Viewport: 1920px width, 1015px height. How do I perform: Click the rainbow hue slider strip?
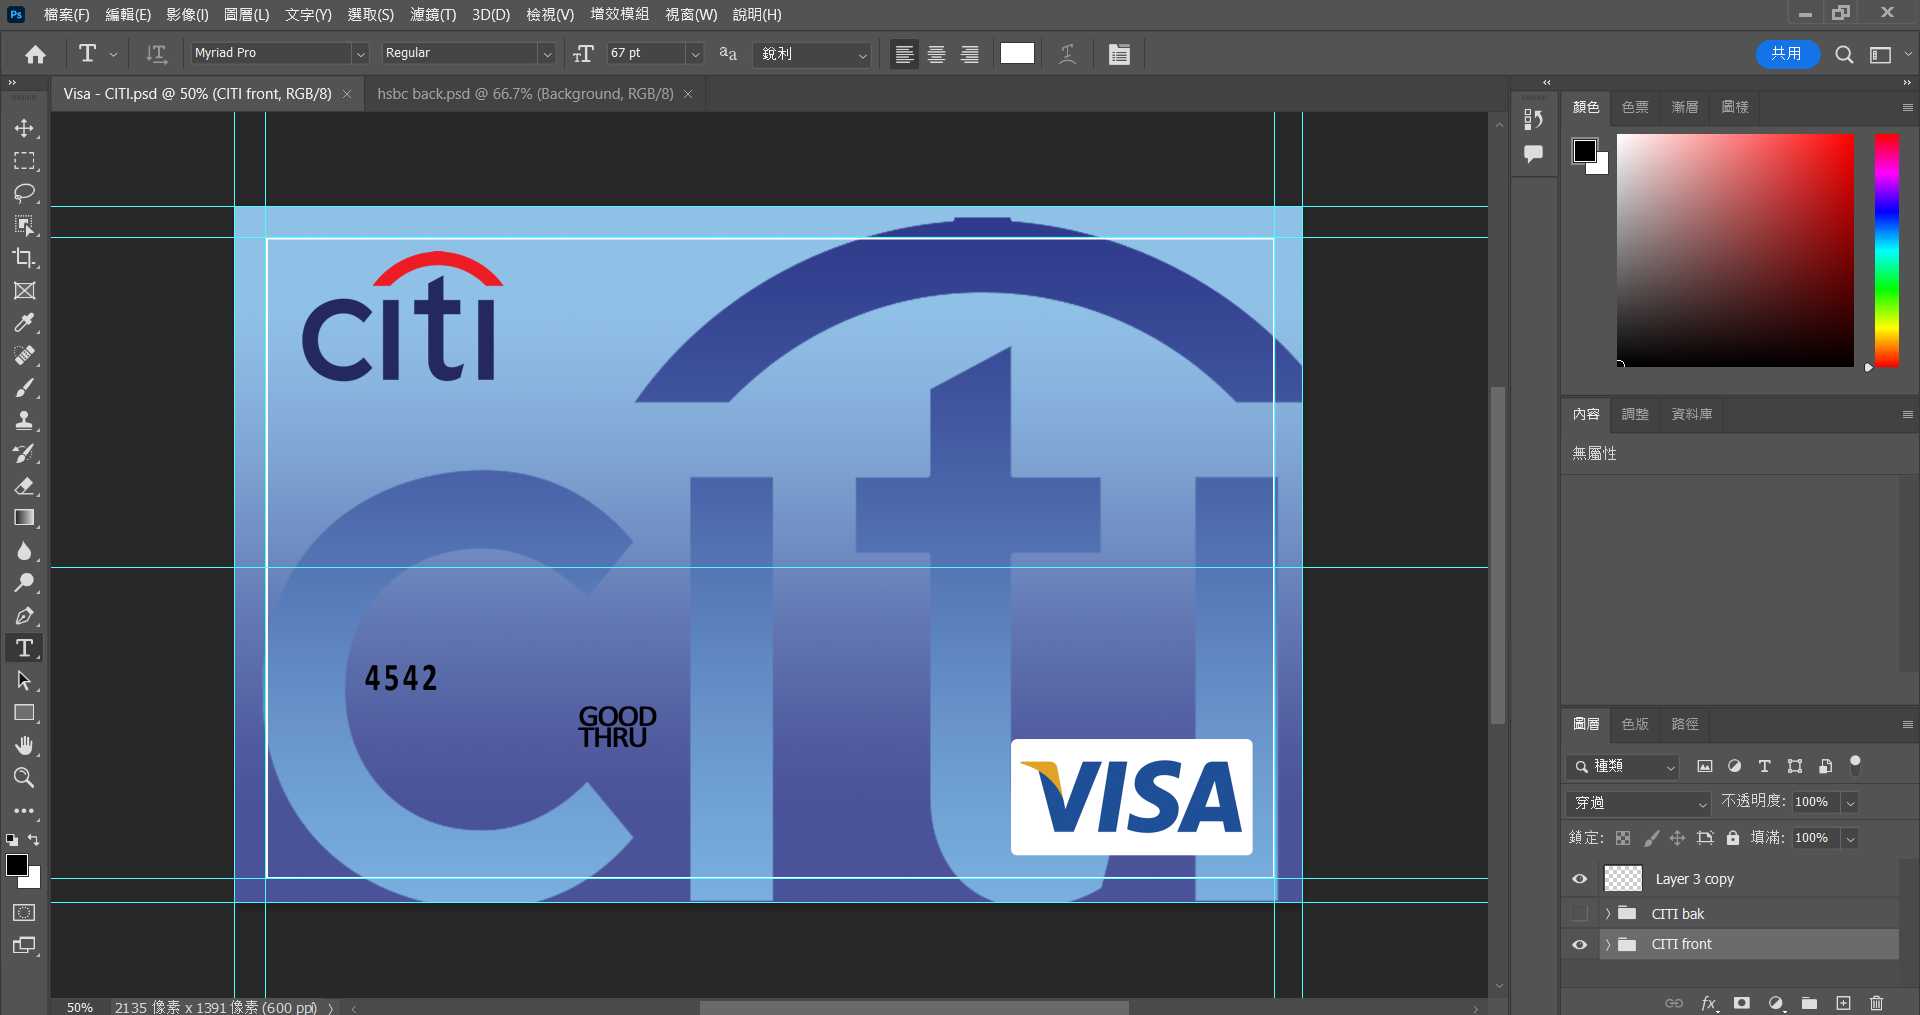[1886, 250]
